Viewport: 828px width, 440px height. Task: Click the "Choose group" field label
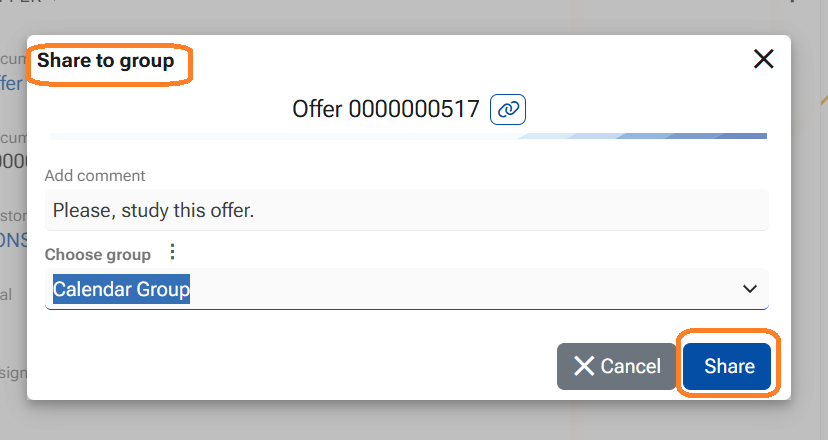pyautogui.click(x=98, y=254)
